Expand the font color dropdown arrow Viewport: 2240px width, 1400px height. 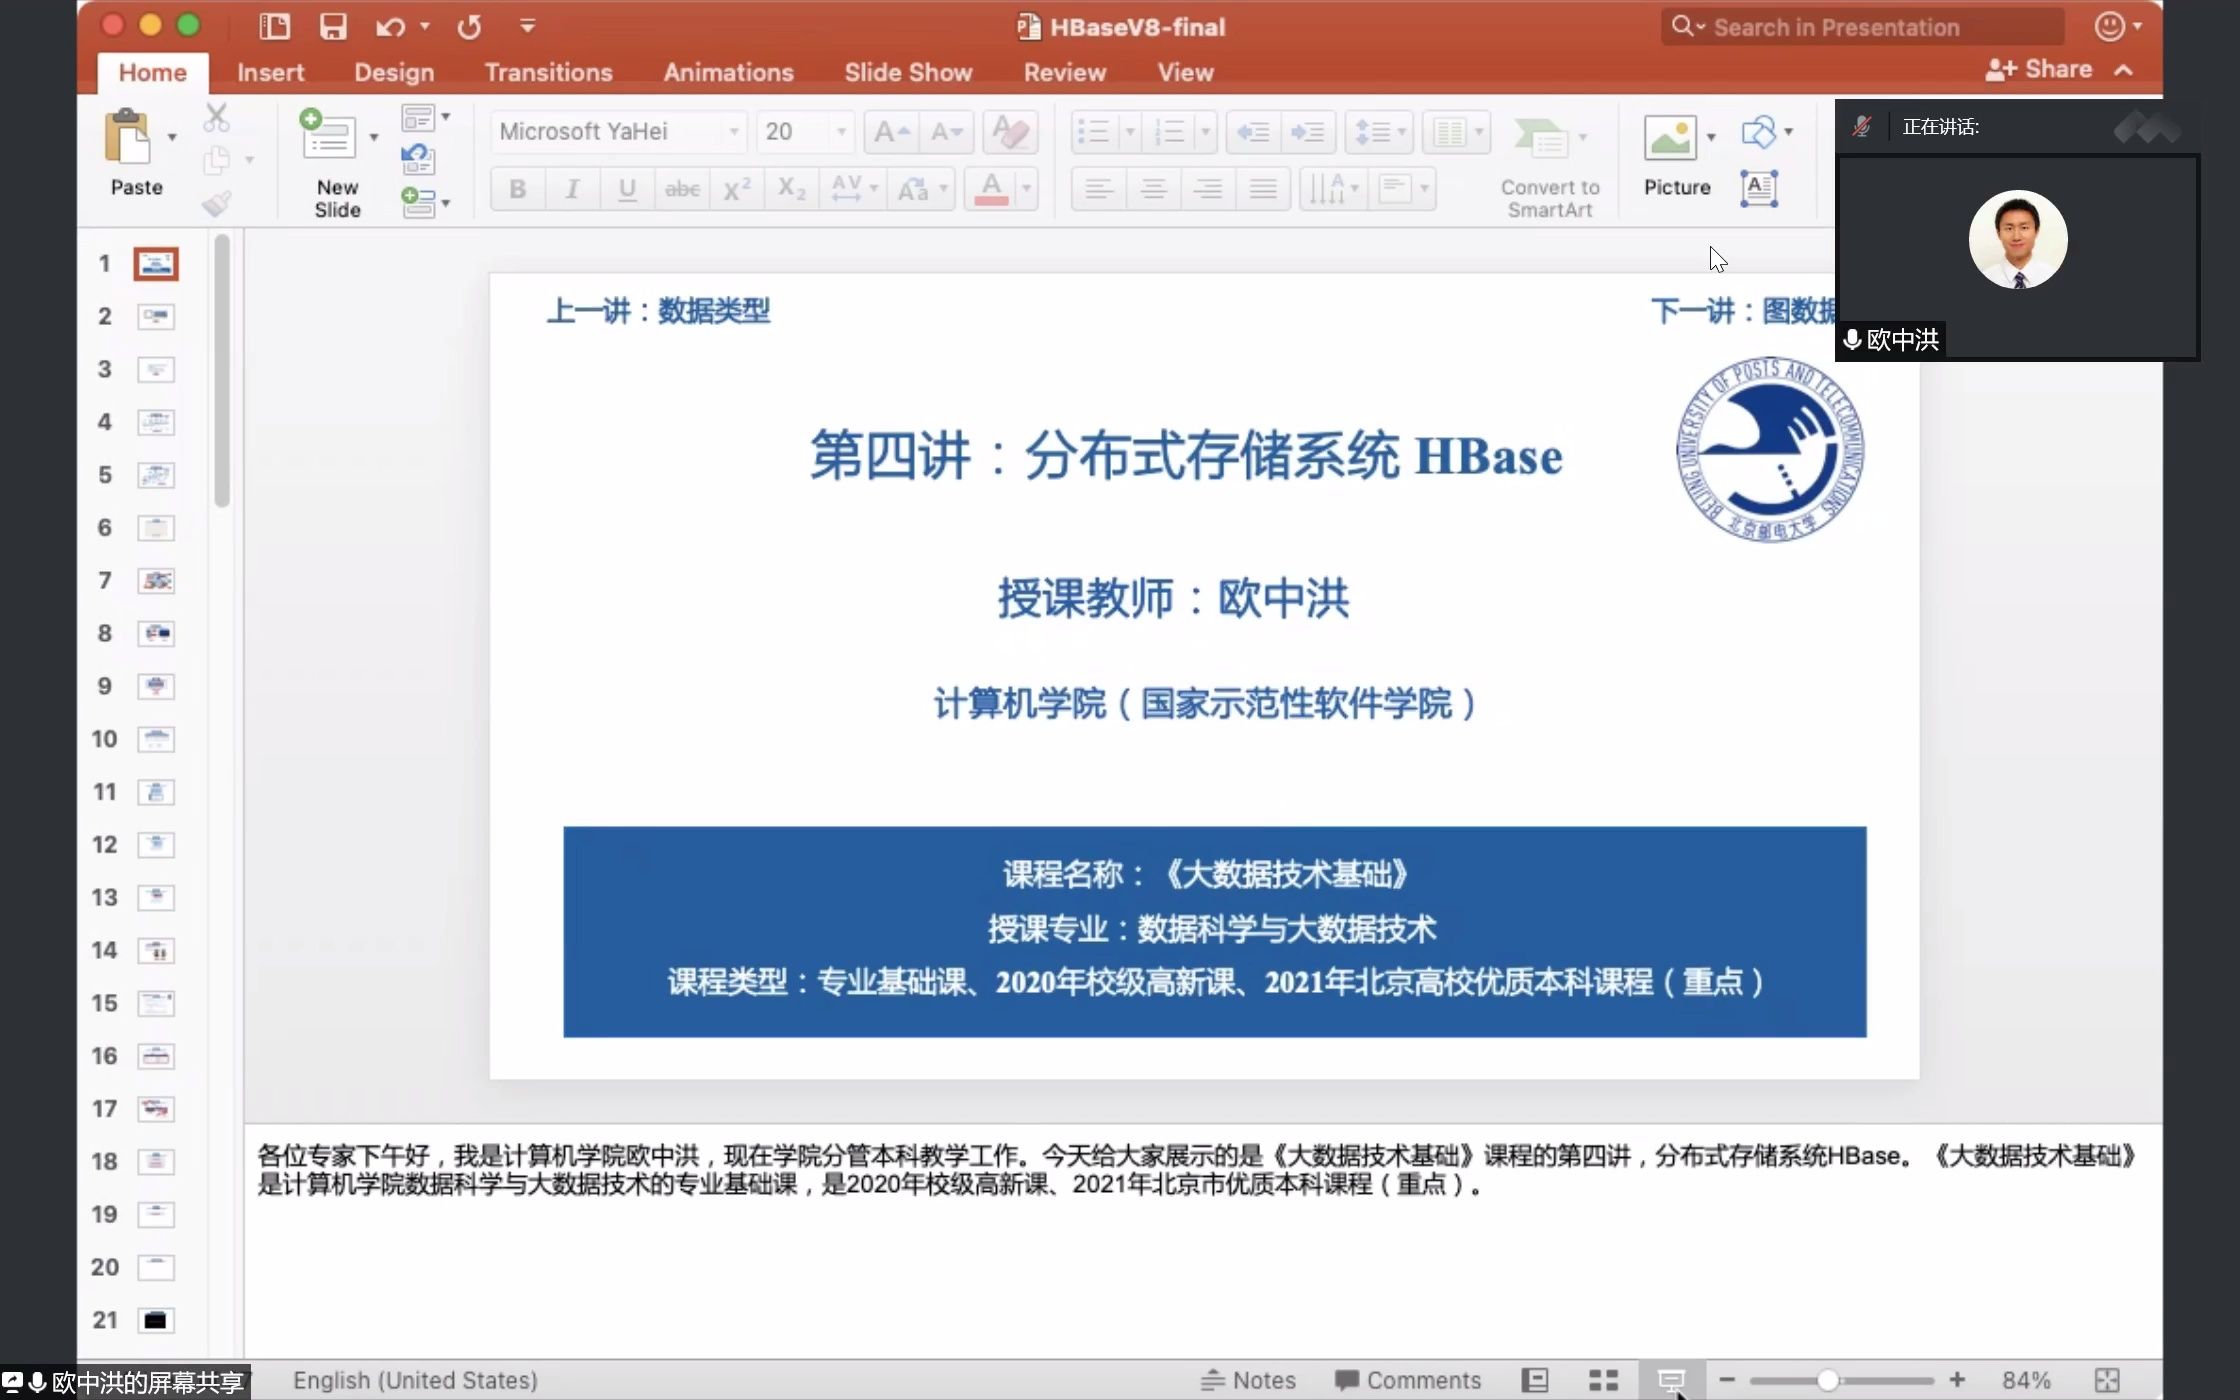1026,189
